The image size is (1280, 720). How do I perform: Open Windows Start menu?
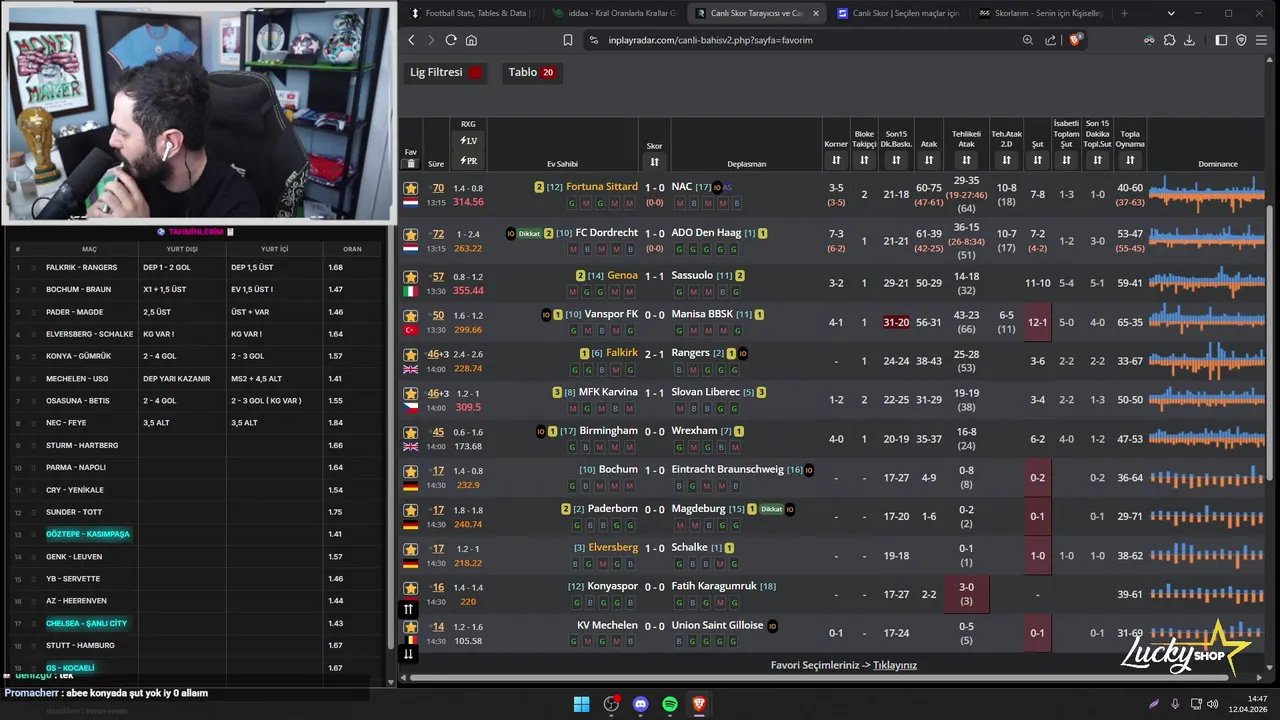tap(581, 704)
